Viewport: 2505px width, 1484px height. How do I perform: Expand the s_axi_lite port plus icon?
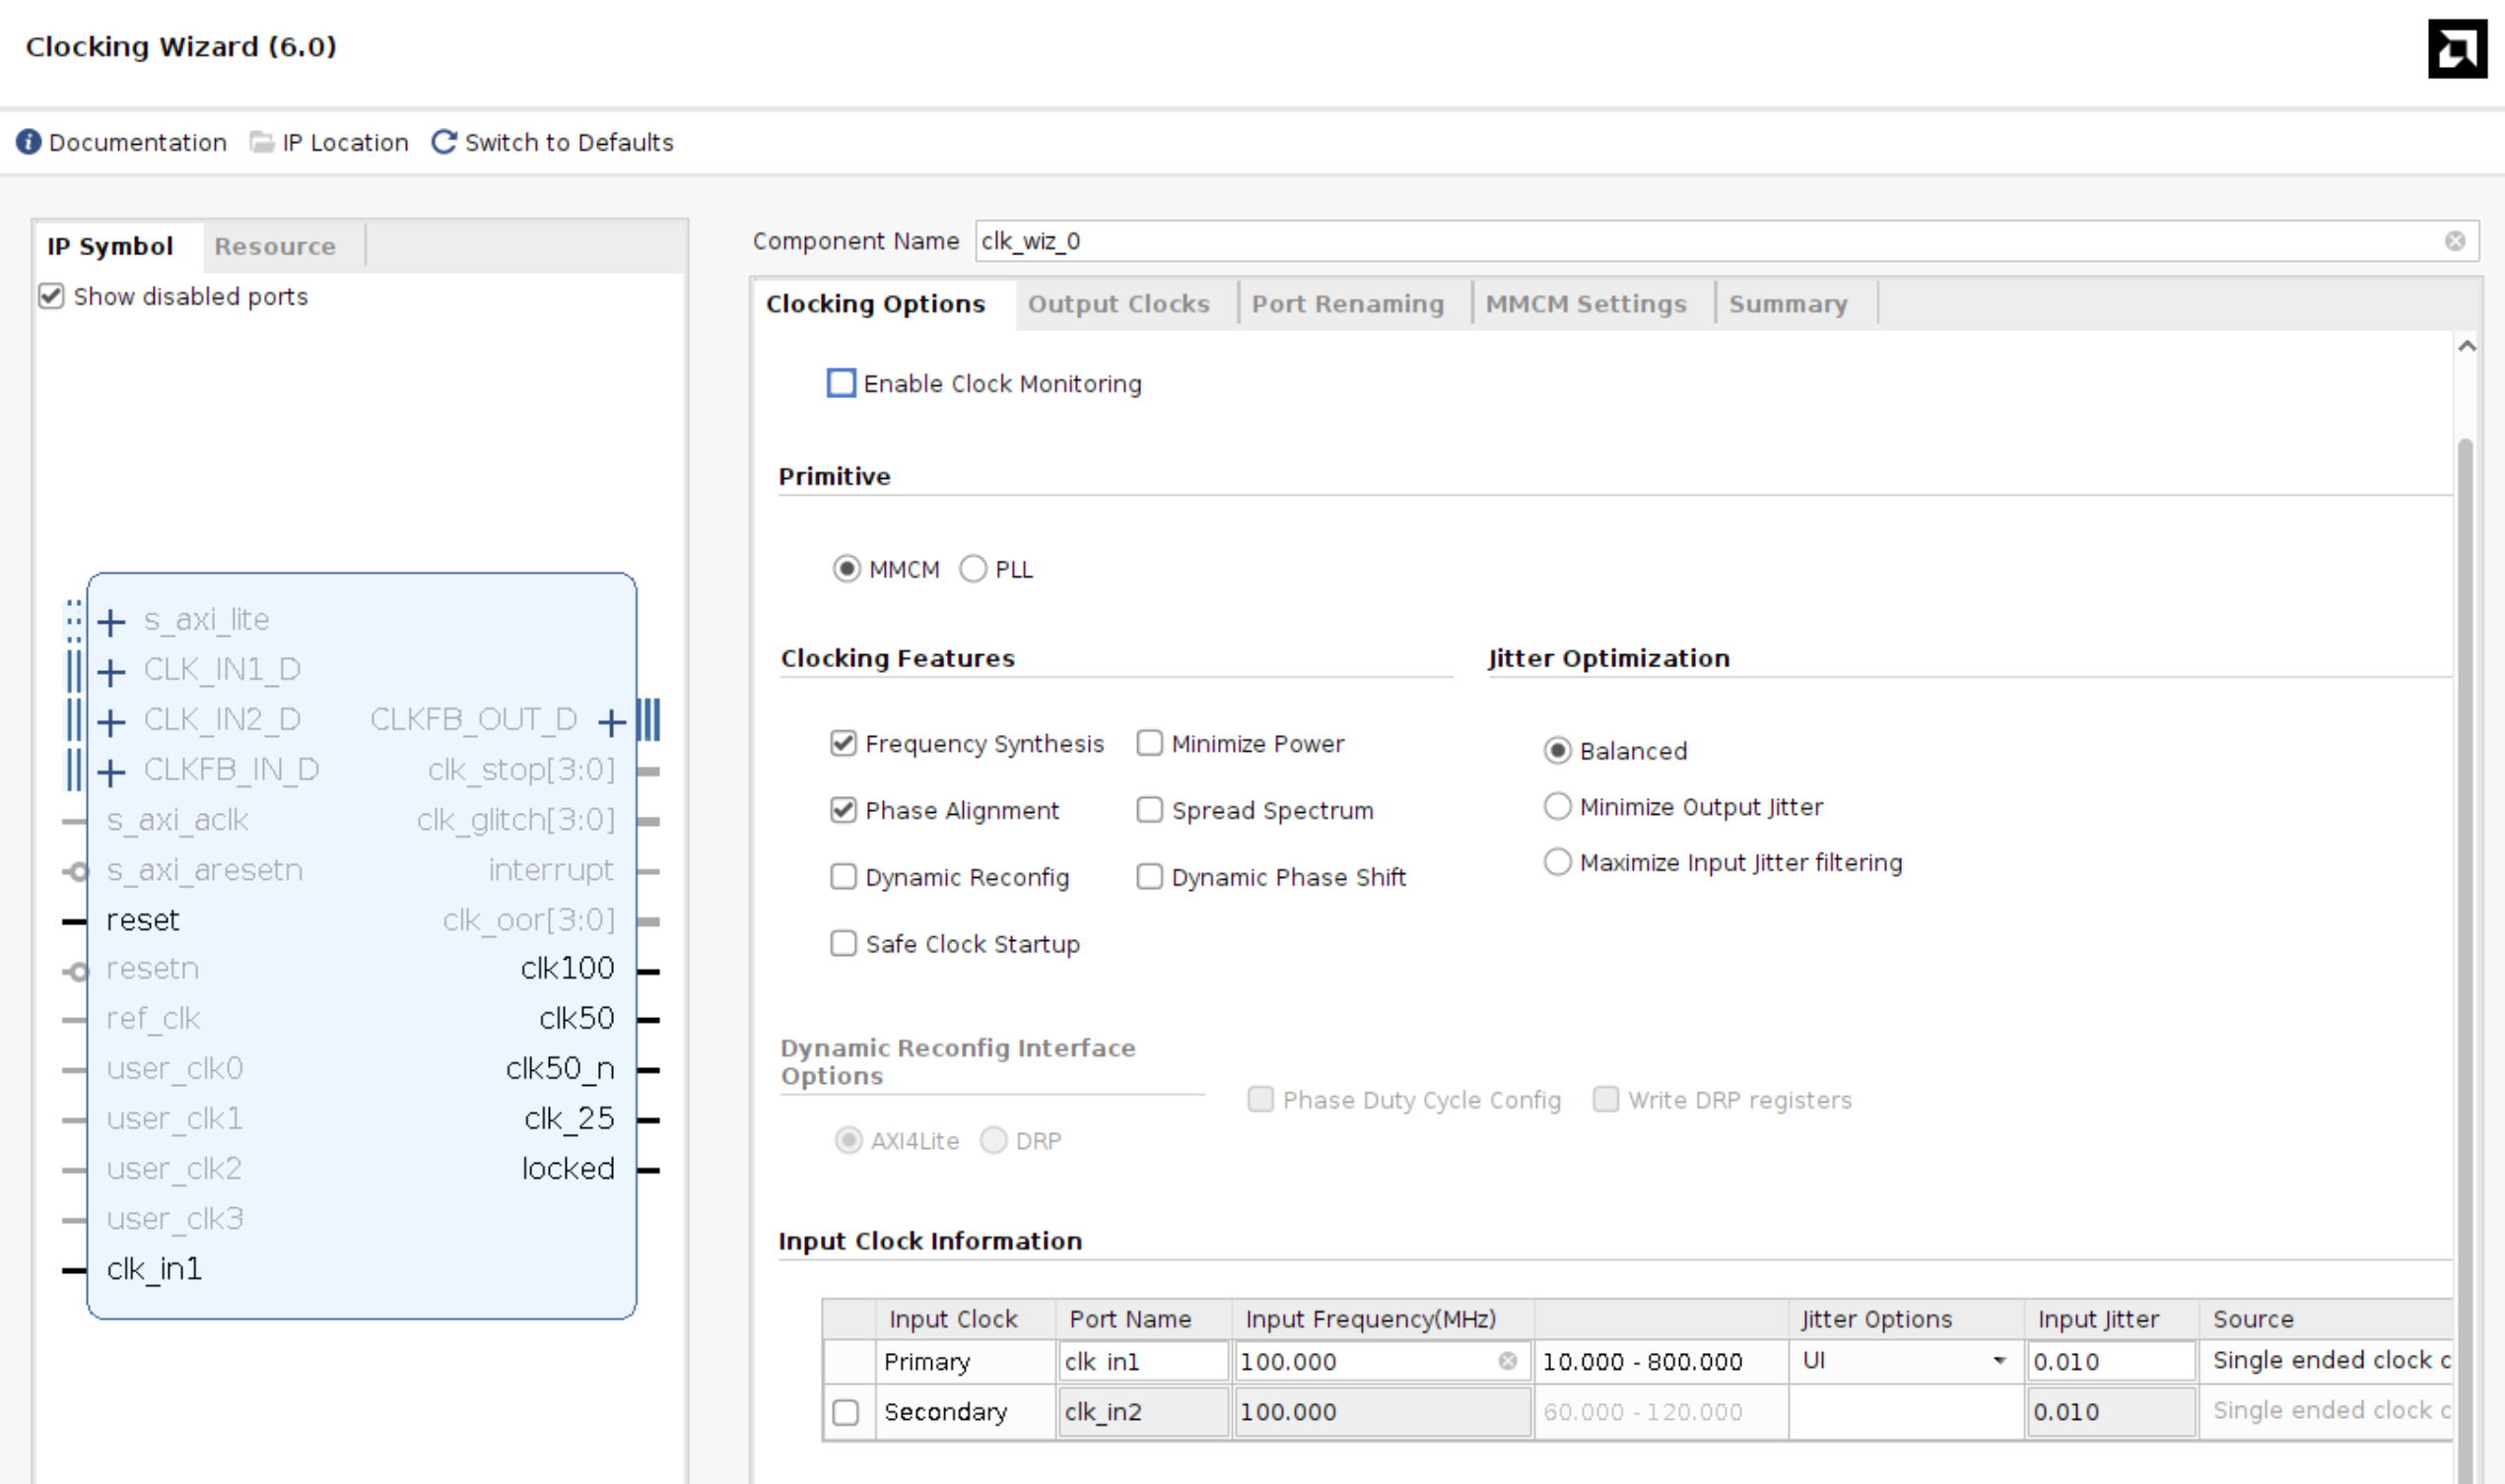(x=111, y=622)
